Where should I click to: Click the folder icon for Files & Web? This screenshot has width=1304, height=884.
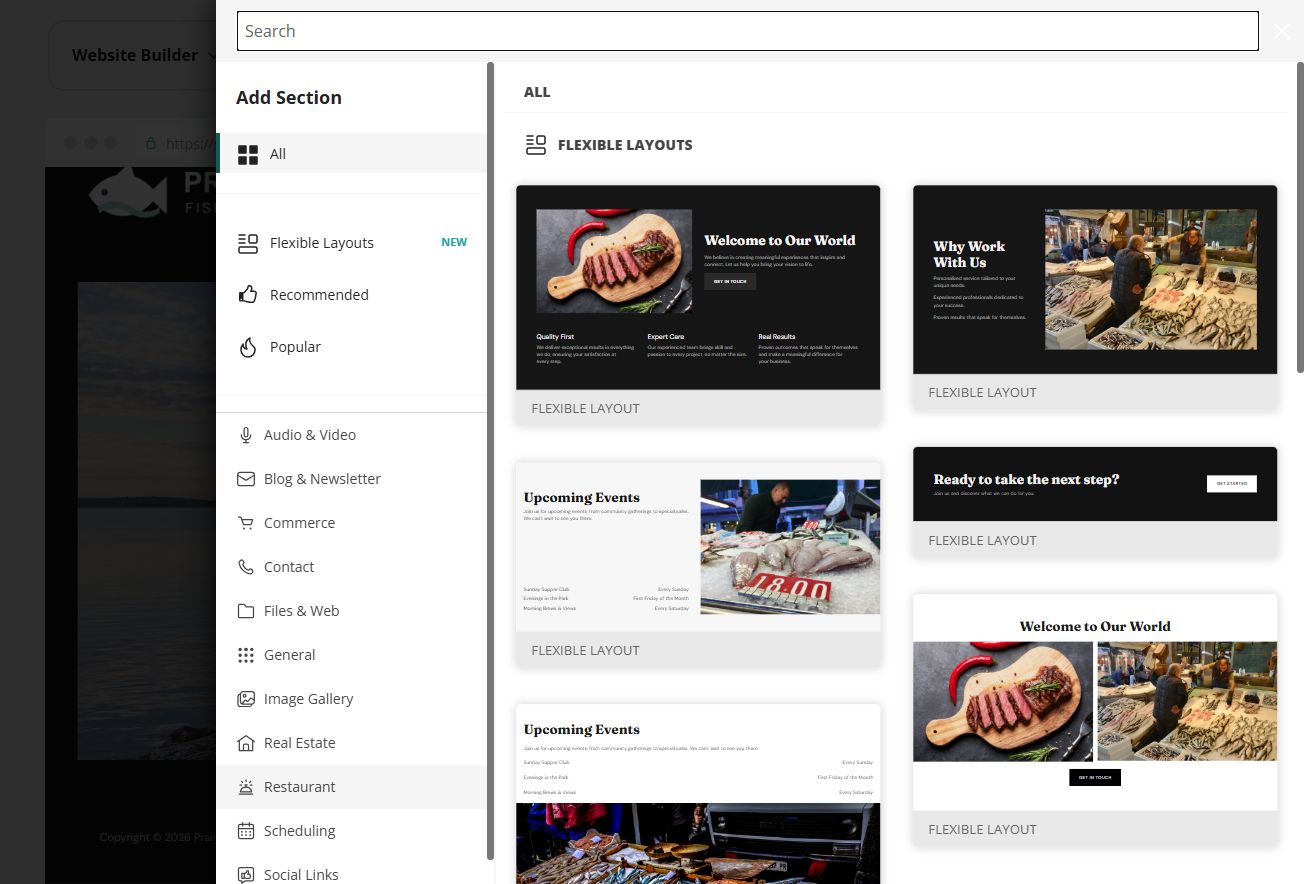pyautogui.click(x=246, y=611)
